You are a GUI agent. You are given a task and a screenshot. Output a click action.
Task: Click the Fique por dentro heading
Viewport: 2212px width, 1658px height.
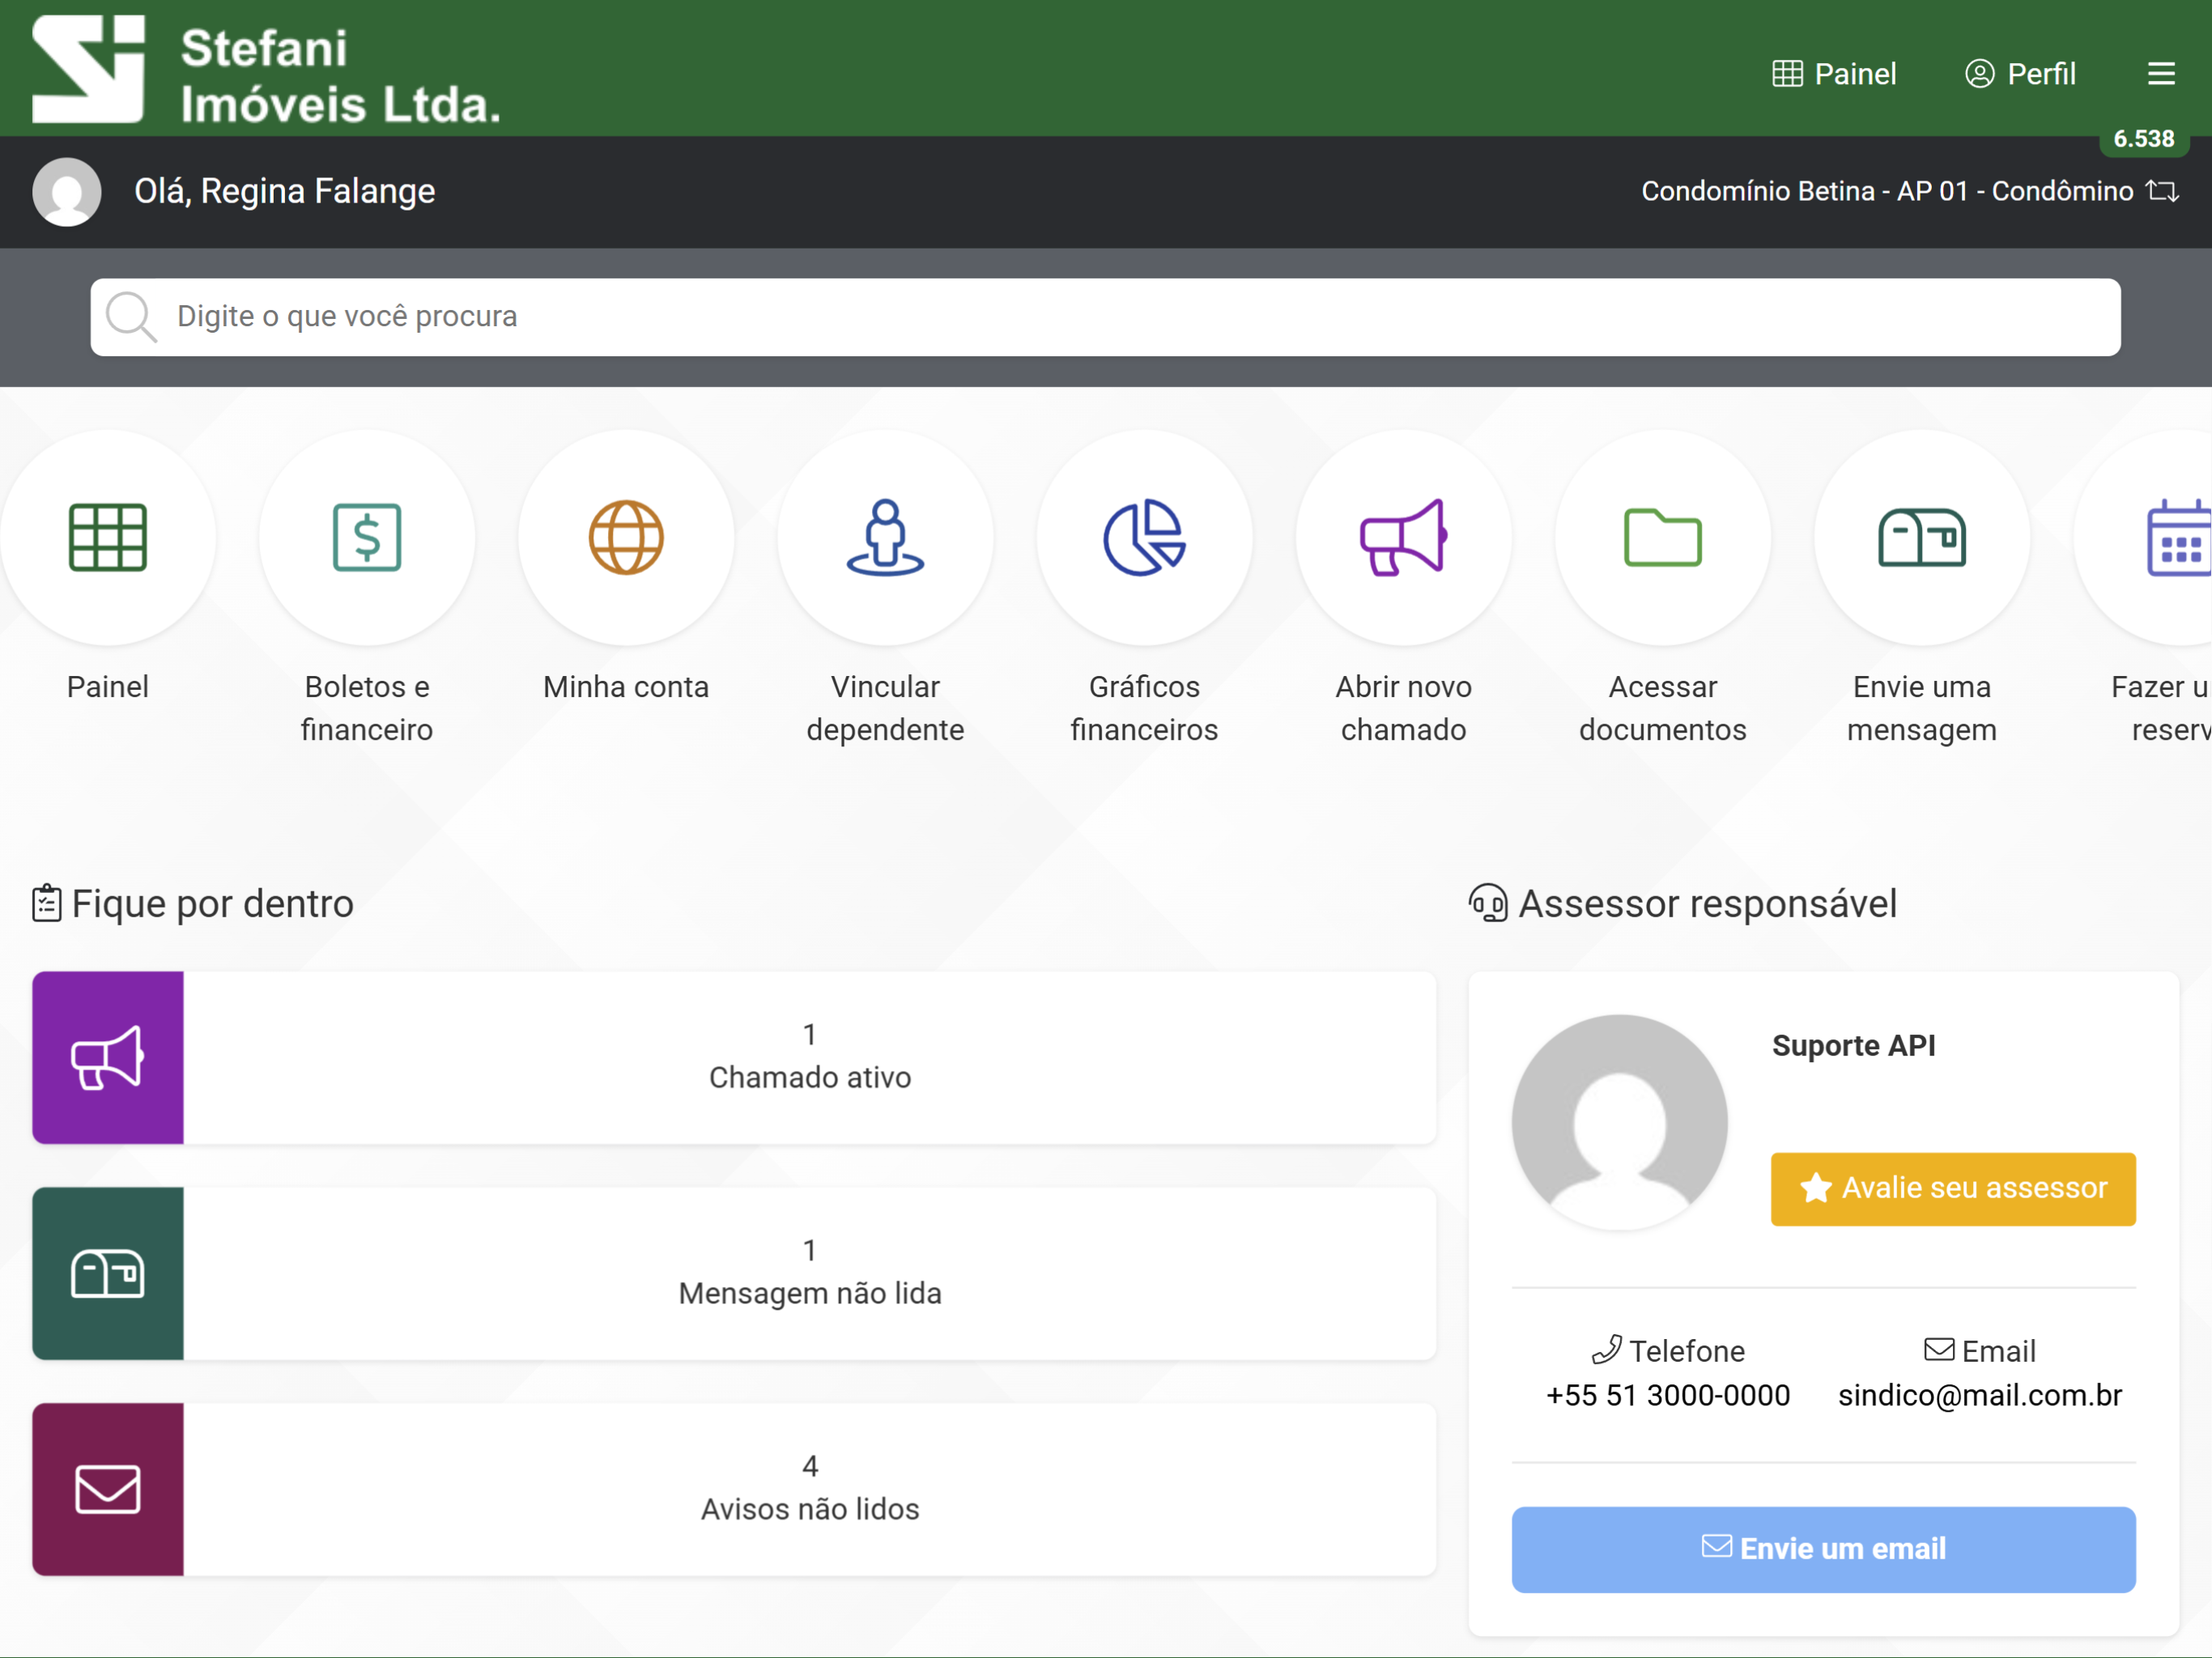pos(212,904)
